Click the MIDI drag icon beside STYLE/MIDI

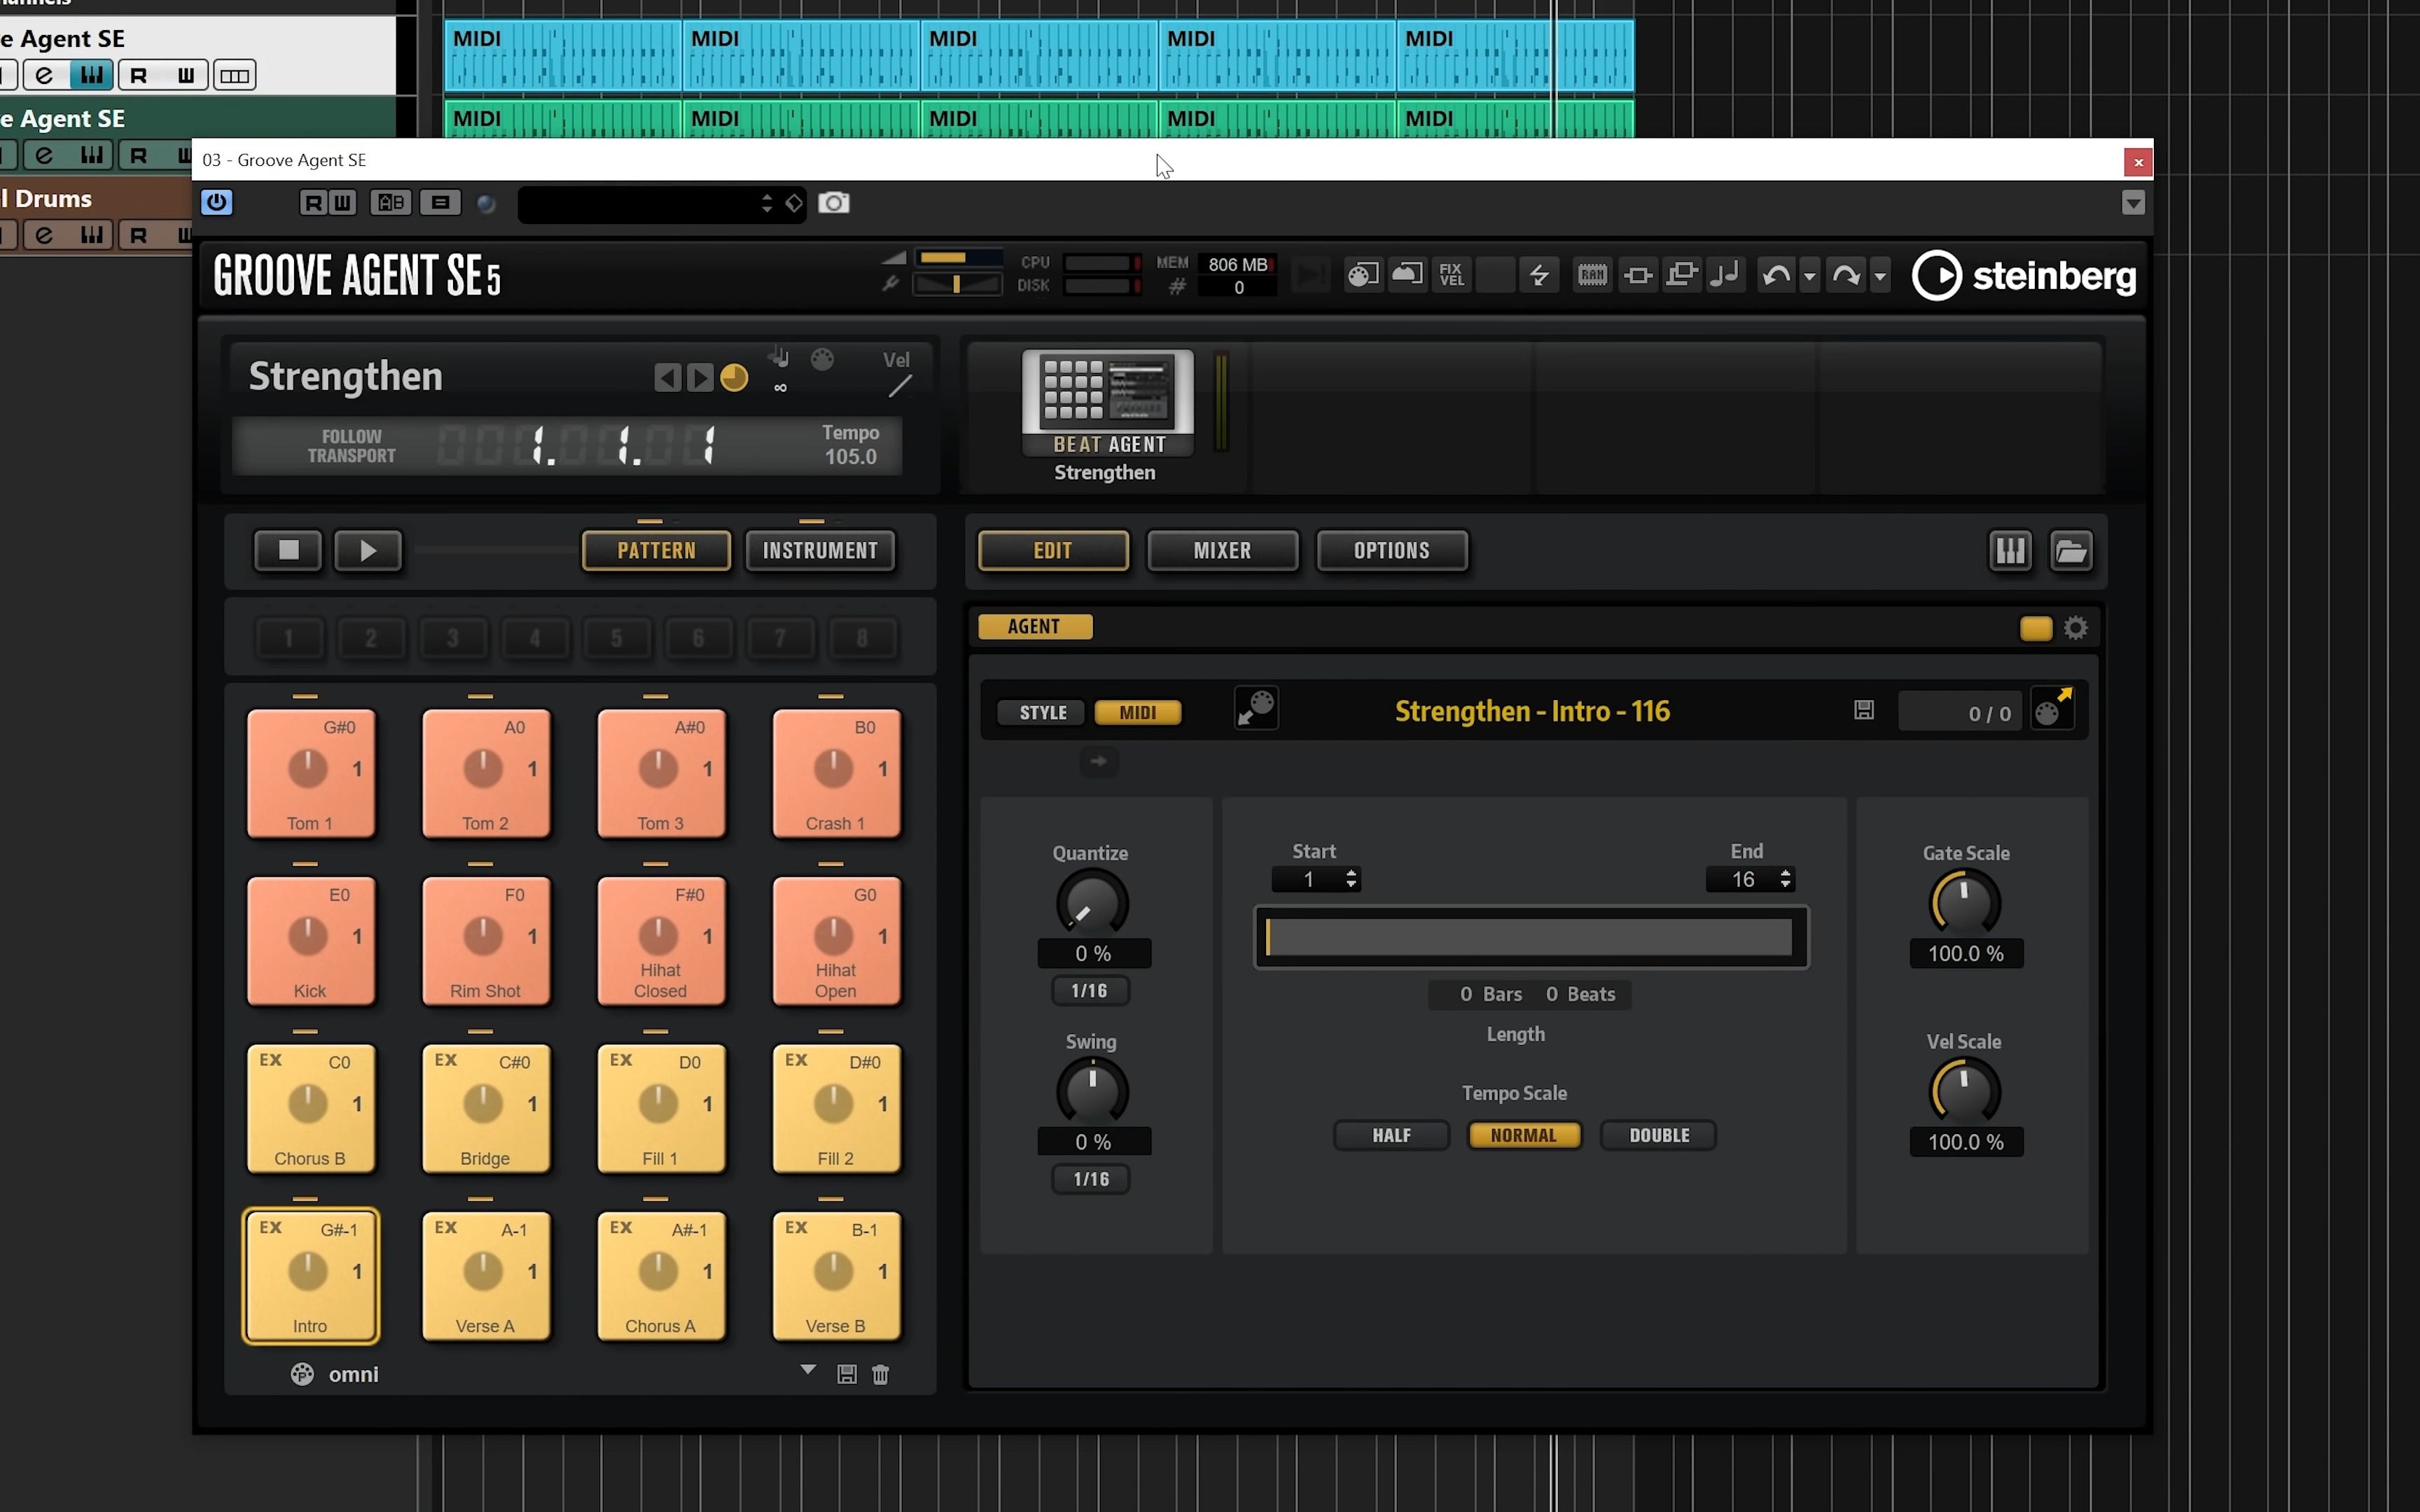(1256, 709)
